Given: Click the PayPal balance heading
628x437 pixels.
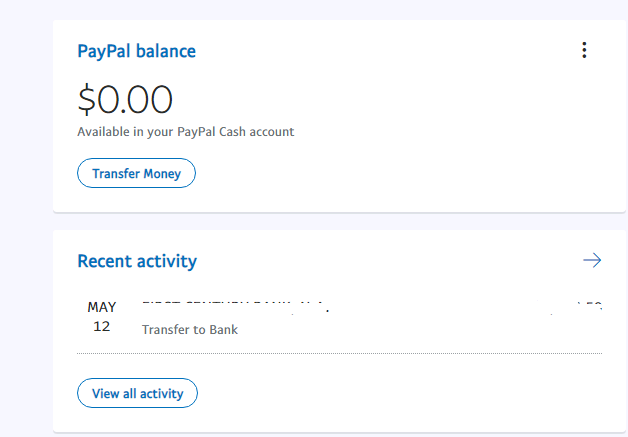Looking at the screenshot, I should [136, 51].
